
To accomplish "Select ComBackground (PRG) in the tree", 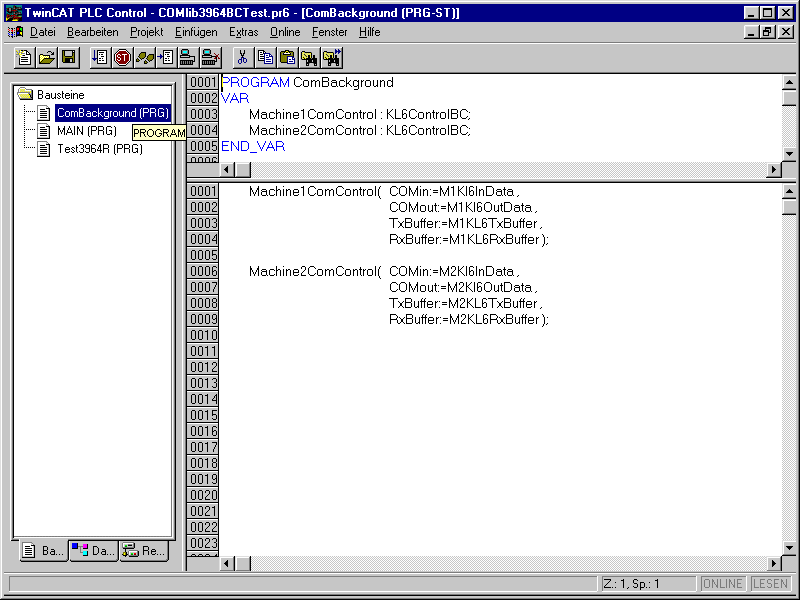I will [x=112, y=113].
